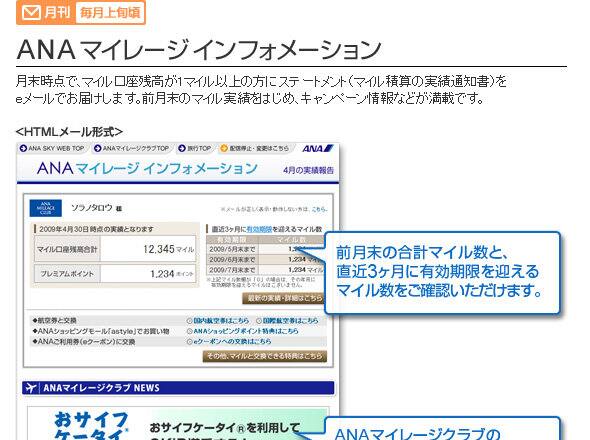Click the 有効期限 link in mile expiry header
This screenshot has width=590, height=440.
[259, 229]
